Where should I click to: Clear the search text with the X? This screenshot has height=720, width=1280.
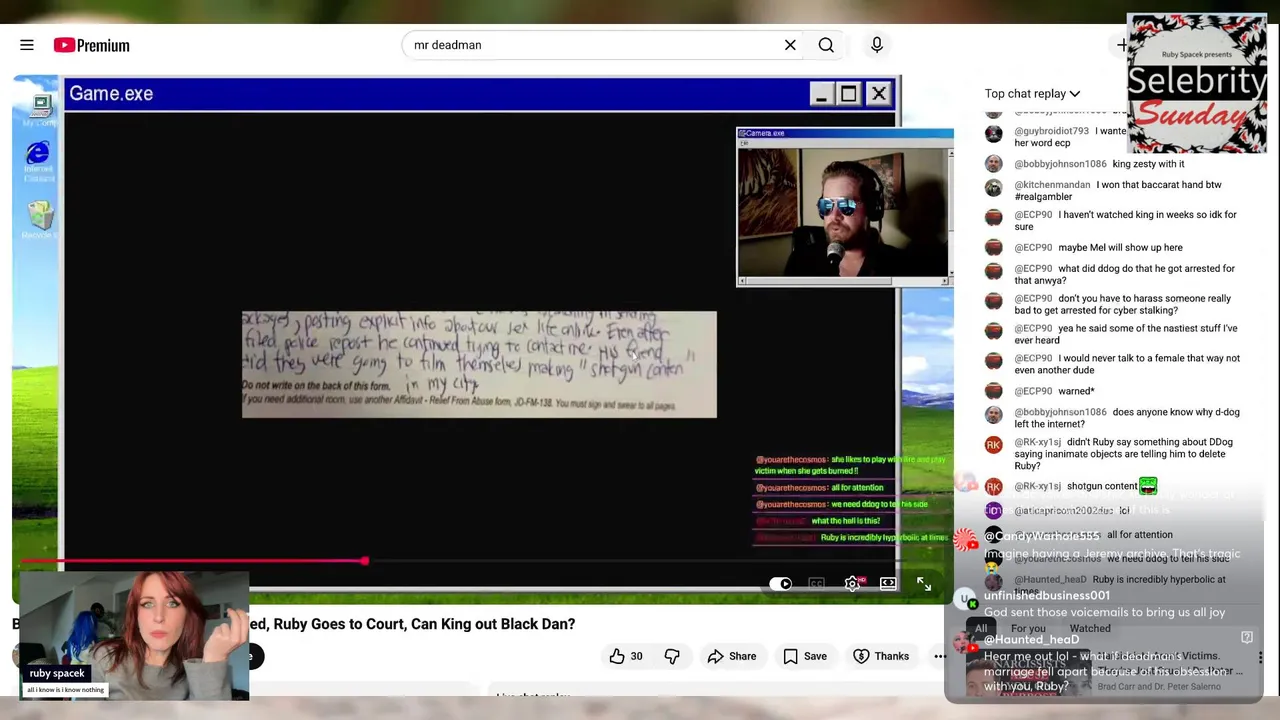tap(790, 45)
